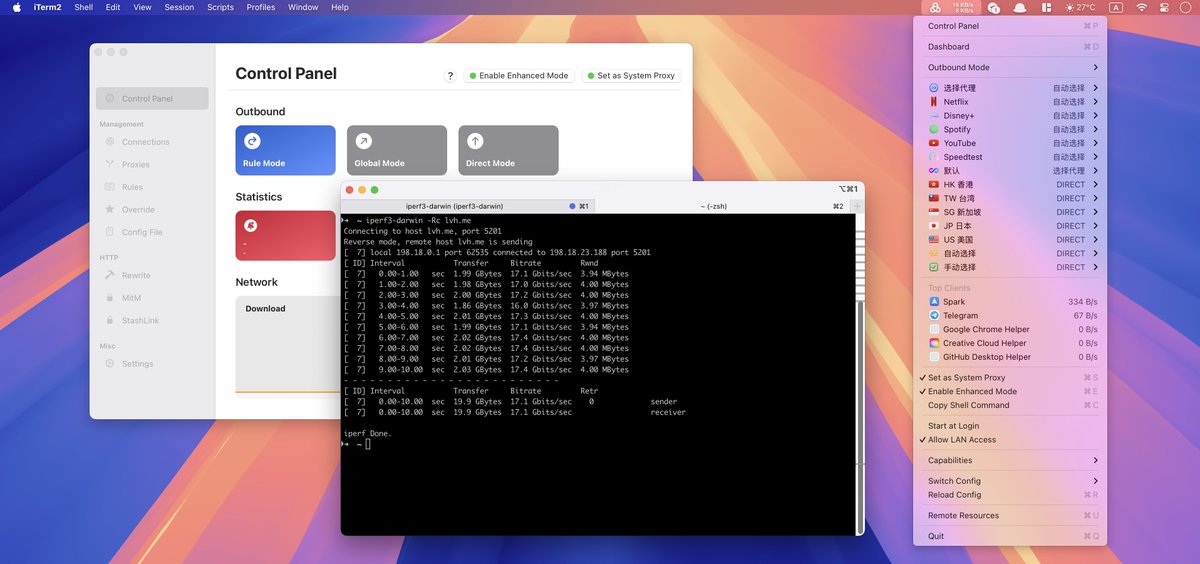This screenshot has width=1200, height=564.
Task: Select Global Mode outbound card
Action: [397, 150]
